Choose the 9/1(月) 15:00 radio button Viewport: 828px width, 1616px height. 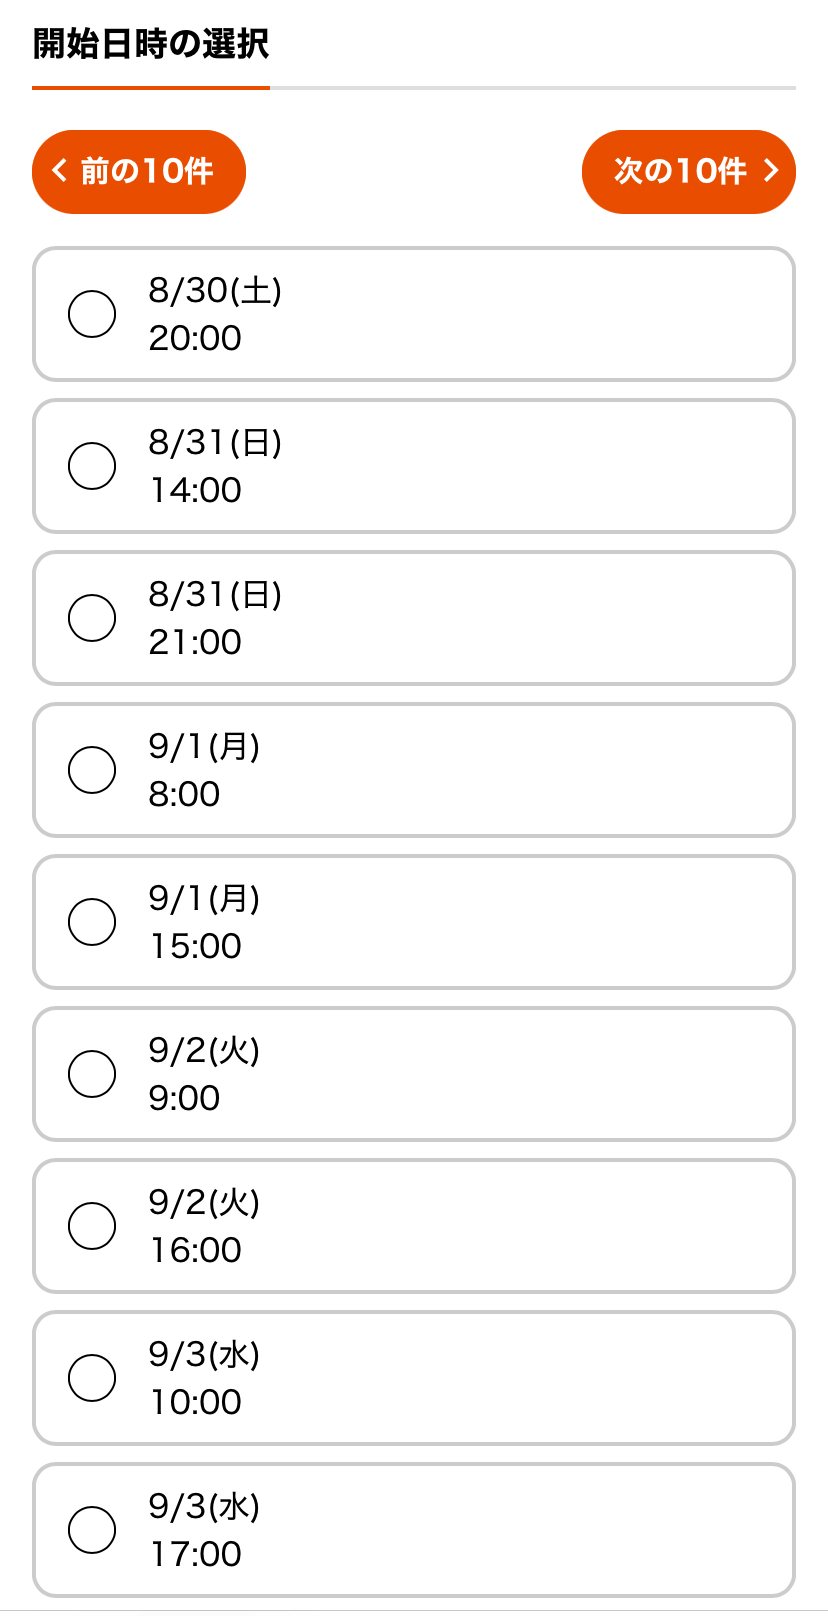click(92, 922)
